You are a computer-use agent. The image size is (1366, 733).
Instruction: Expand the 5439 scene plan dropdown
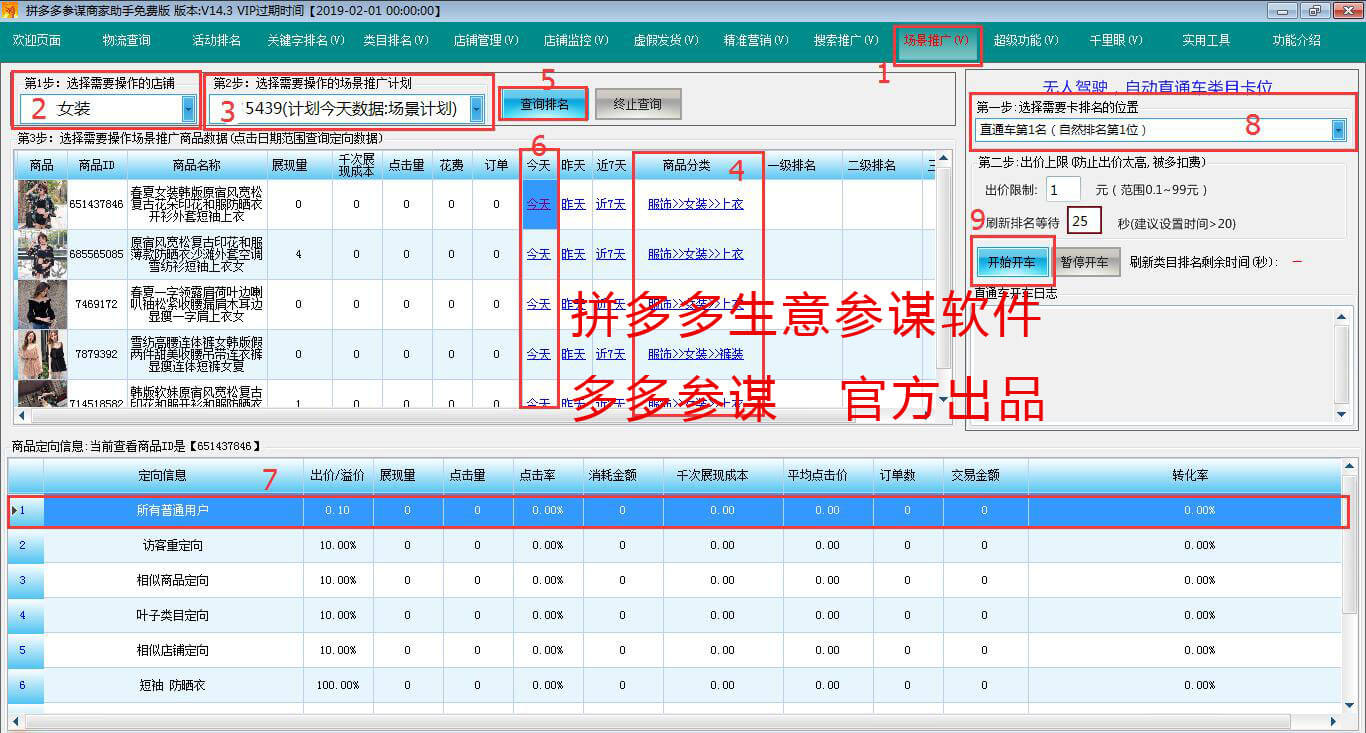(x=477, y=108)
